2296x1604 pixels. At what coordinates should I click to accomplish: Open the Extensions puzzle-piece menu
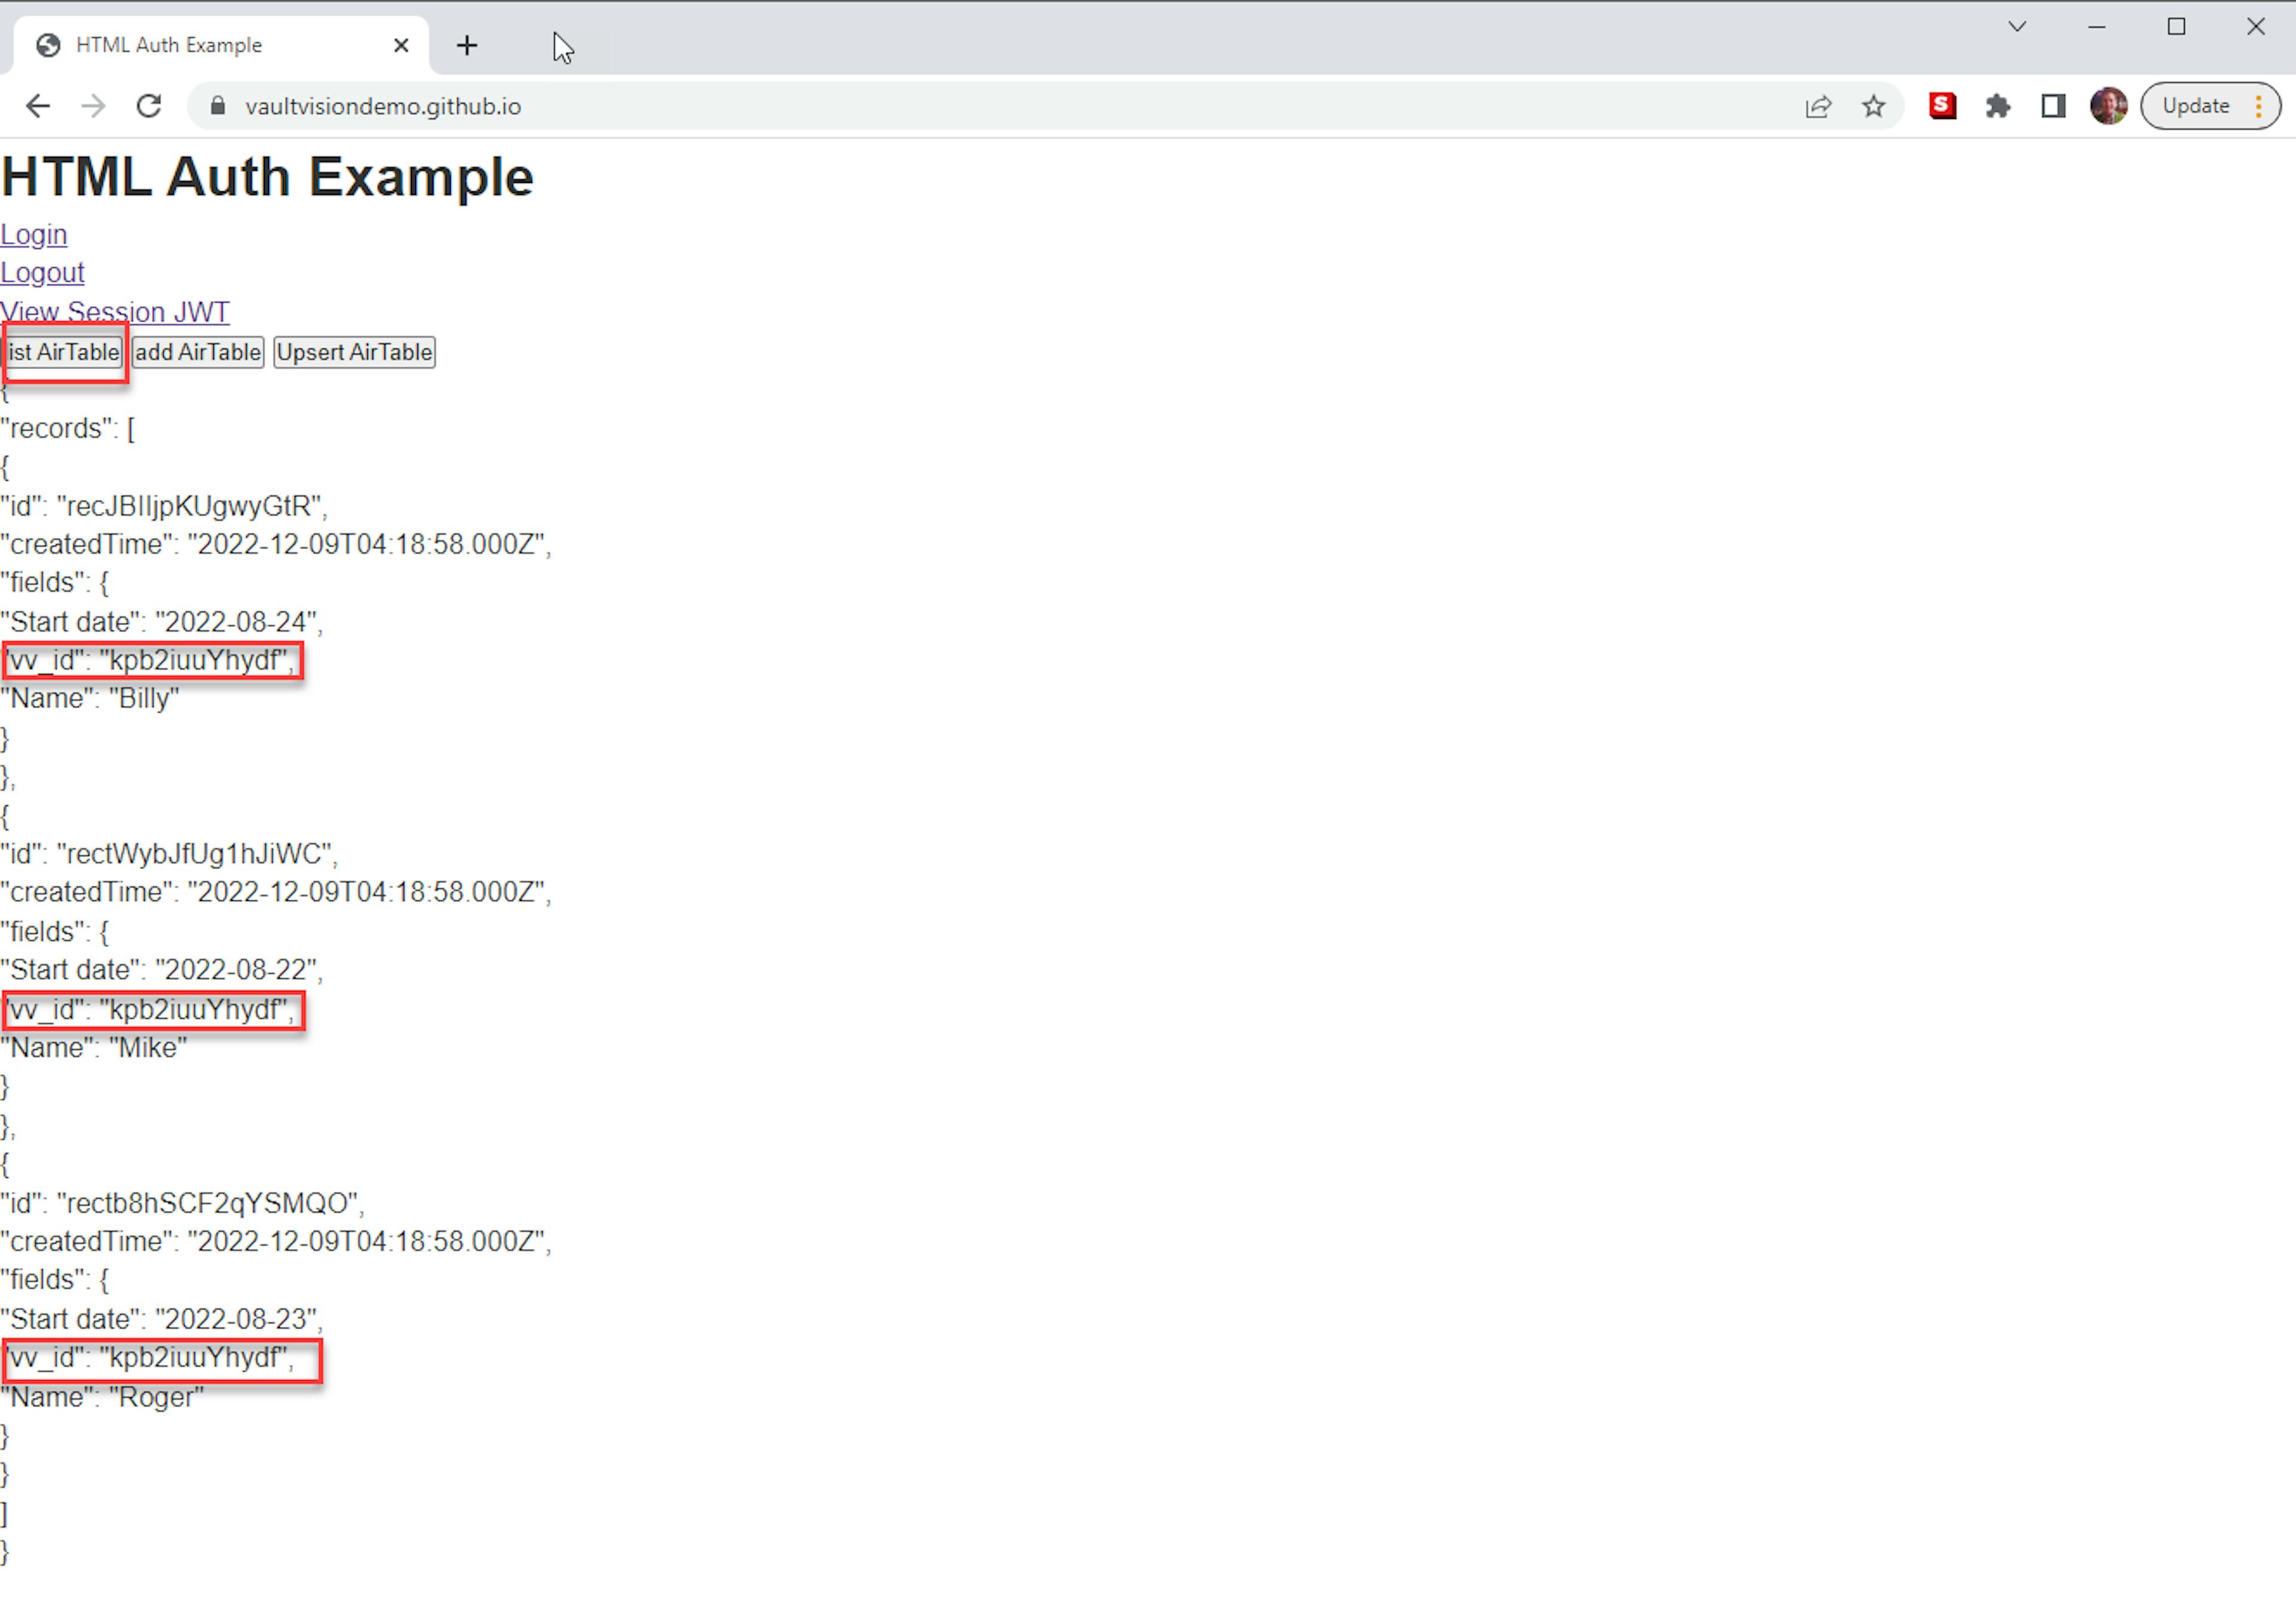[1998, 106]
